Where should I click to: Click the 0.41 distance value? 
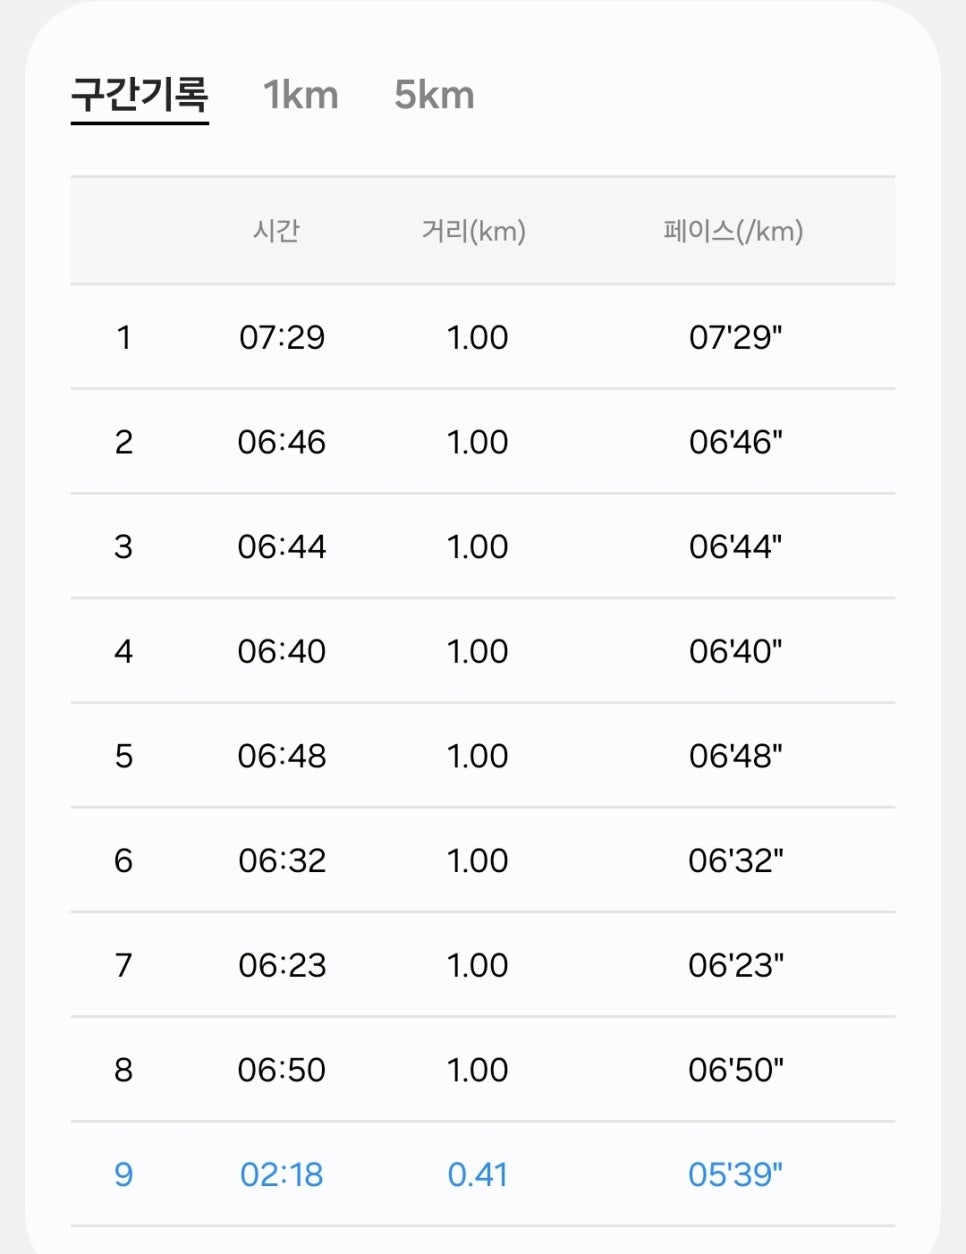478,1174
